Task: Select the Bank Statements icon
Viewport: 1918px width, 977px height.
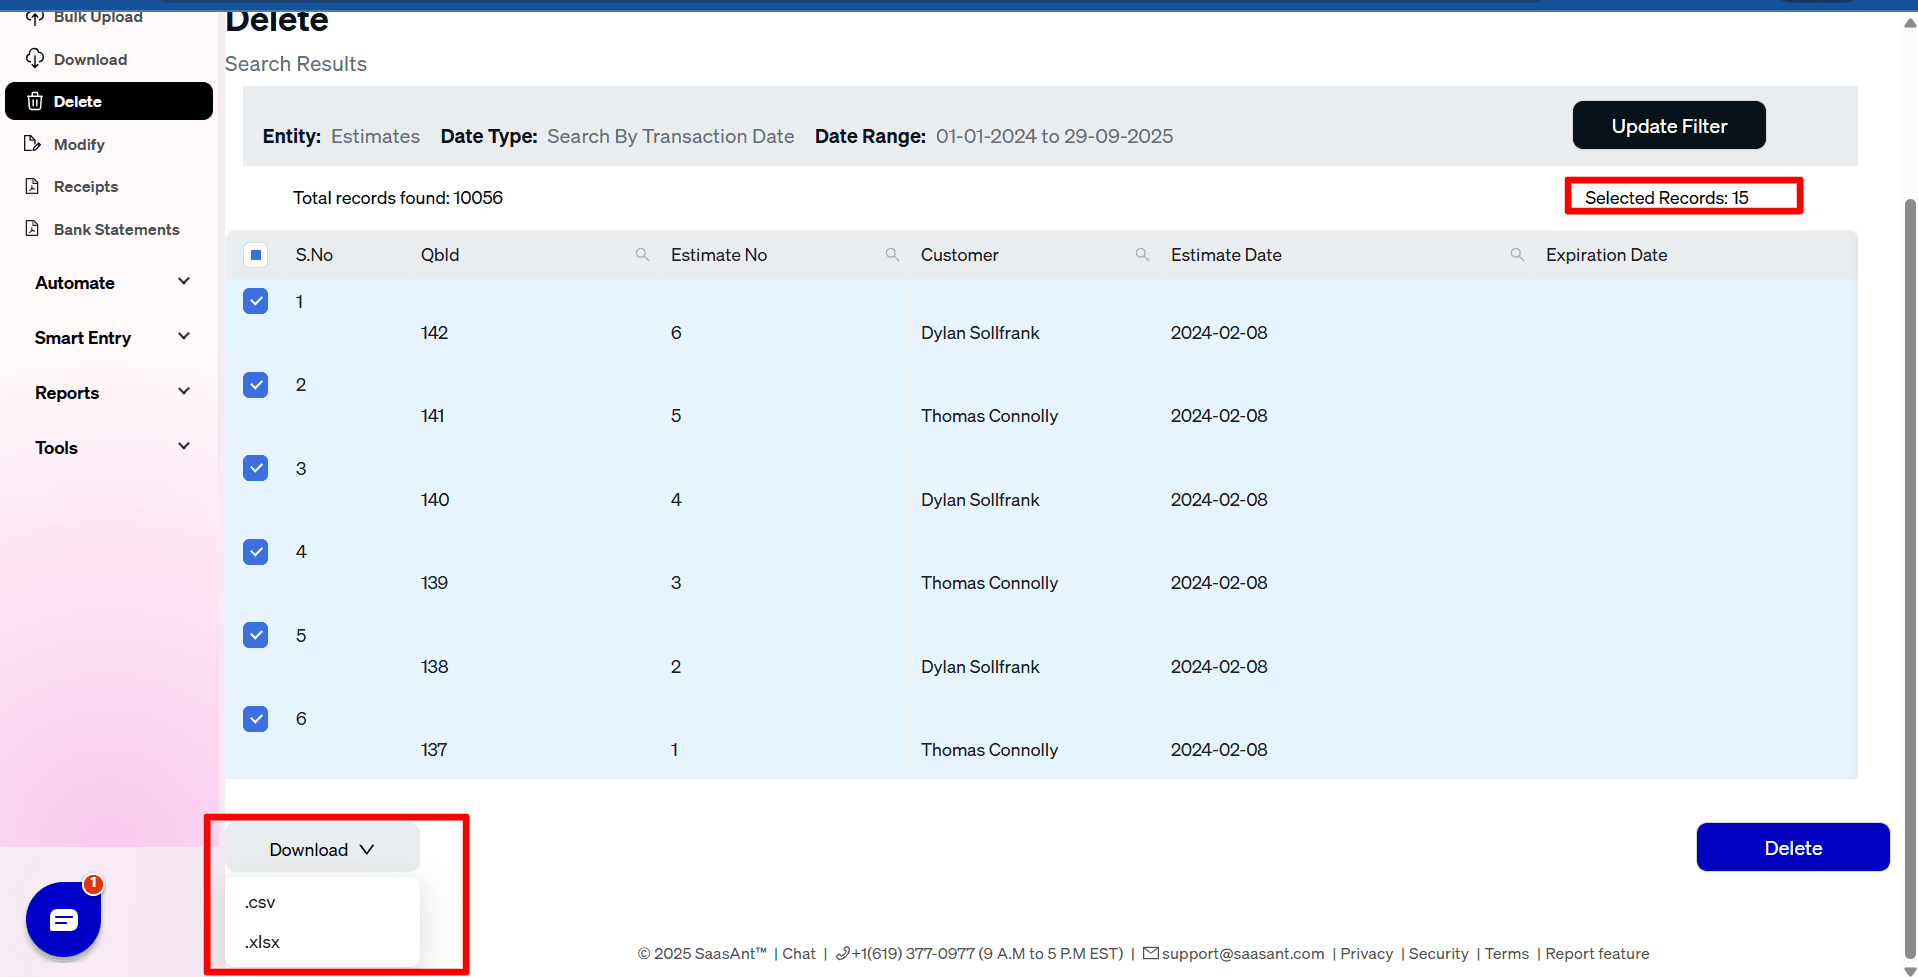Action: click(33, 229)
